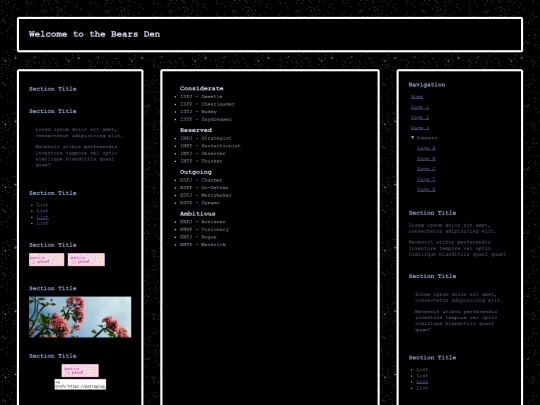Select the ESFP - Go-Getter list item

pyautogui.click(x=204, y=188)
